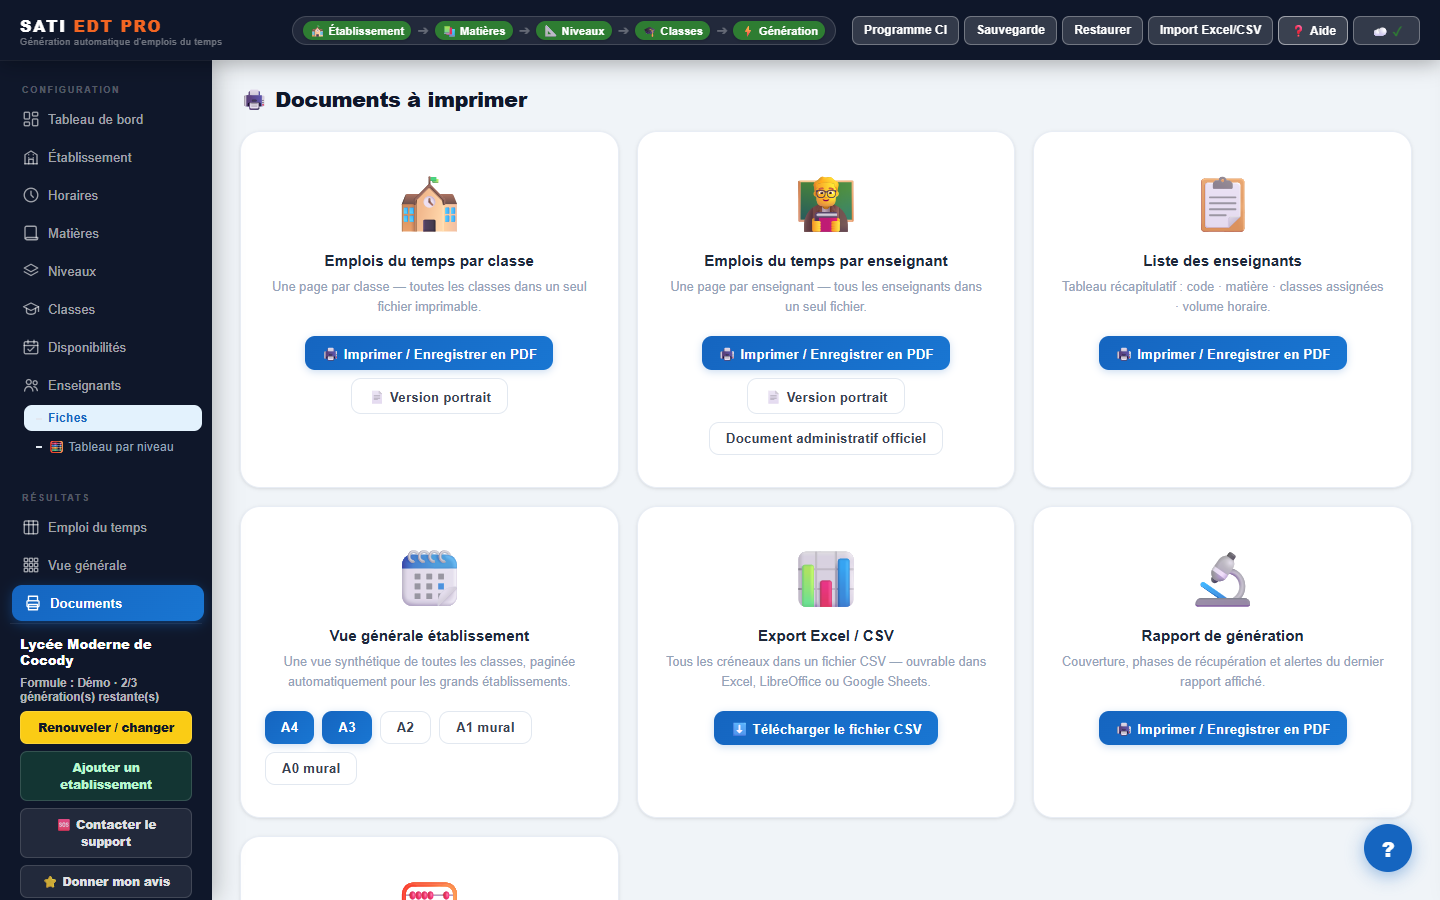Click Ajouter un établissement button
1440x900 pixels.
[x=106, y=776]
